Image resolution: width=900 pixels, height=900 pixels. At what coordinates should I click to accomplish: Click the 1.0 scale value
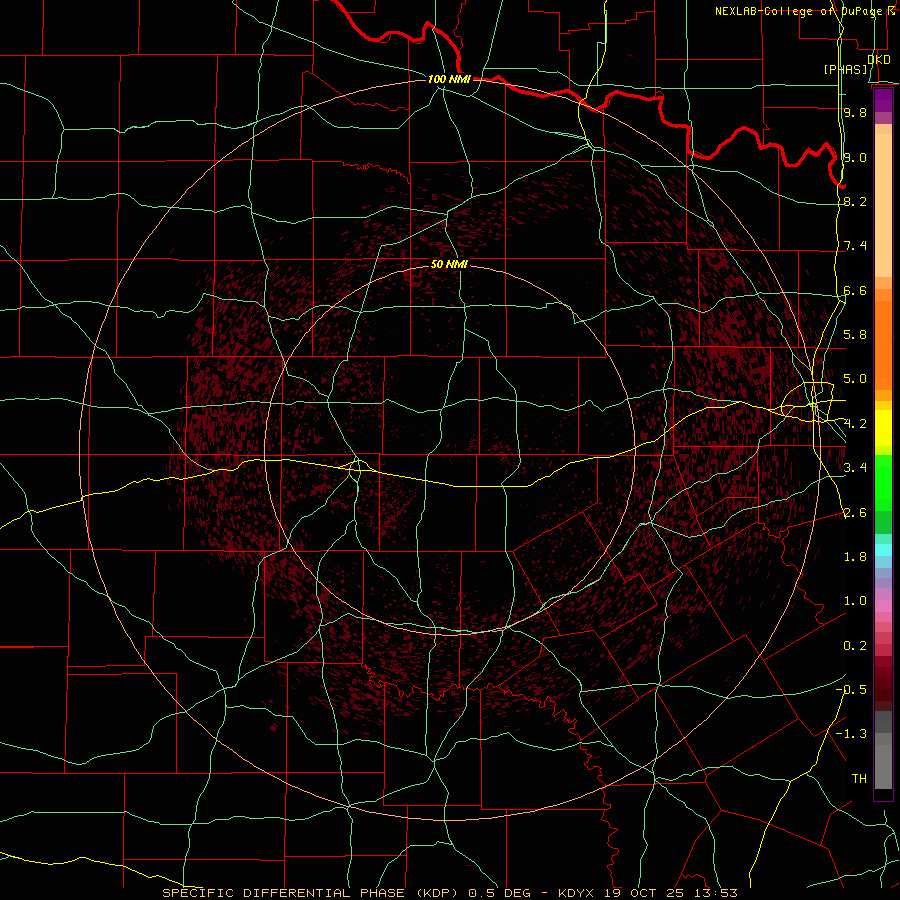point(855,600)
